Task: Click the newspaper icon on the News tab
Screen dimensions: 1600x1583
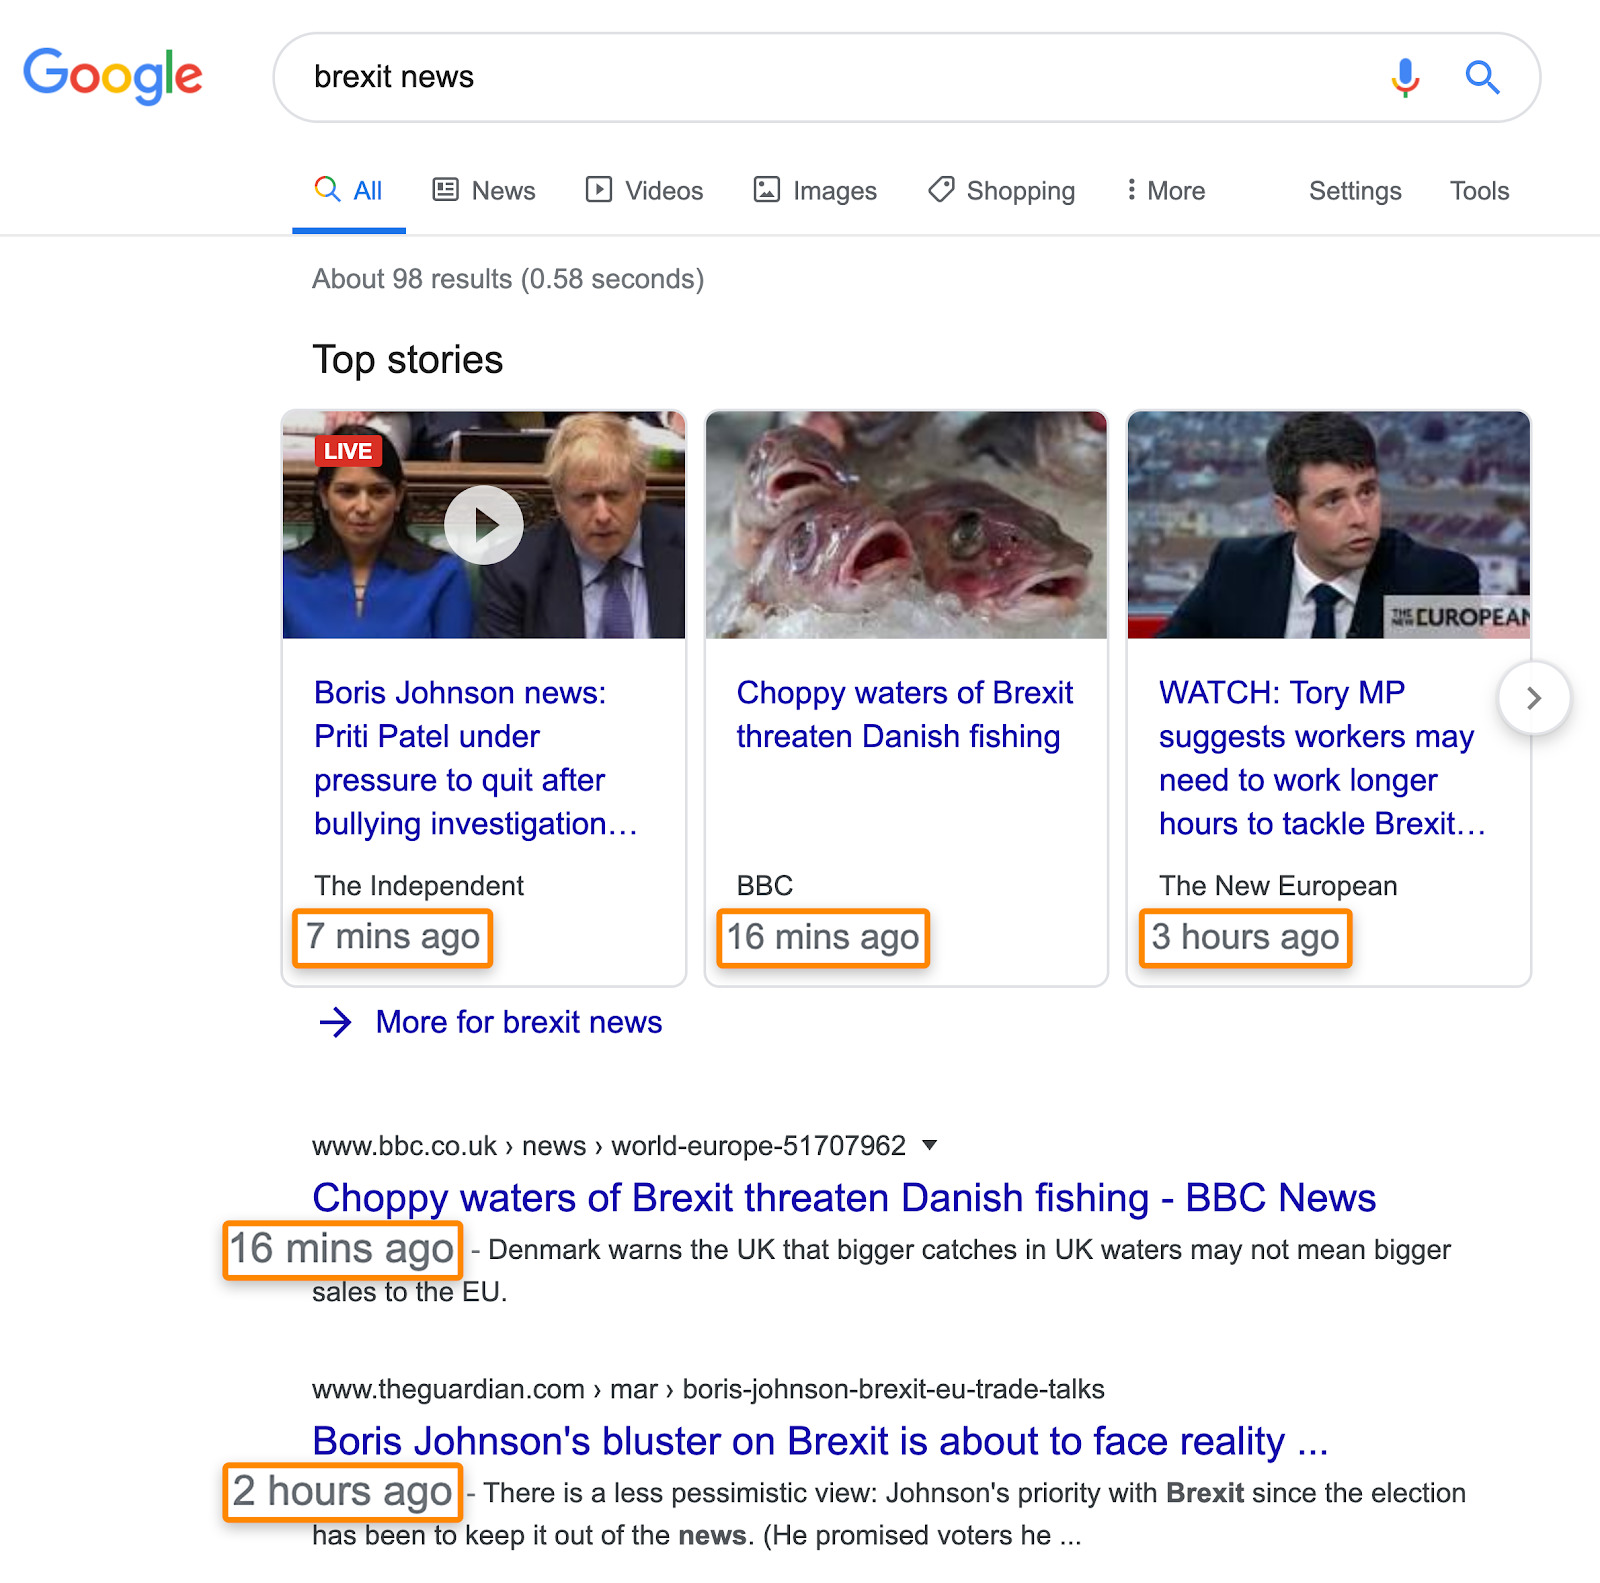Action: (446, 189)
